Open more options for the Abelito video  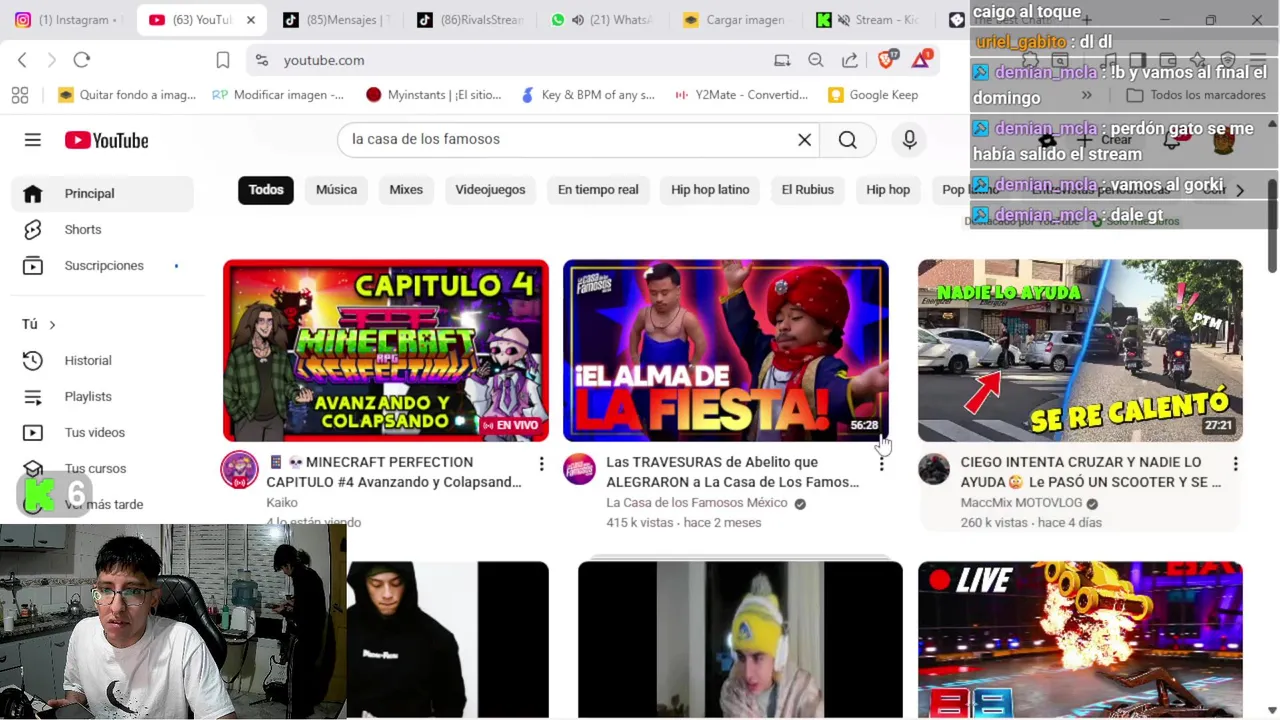(x=881, y=464)
